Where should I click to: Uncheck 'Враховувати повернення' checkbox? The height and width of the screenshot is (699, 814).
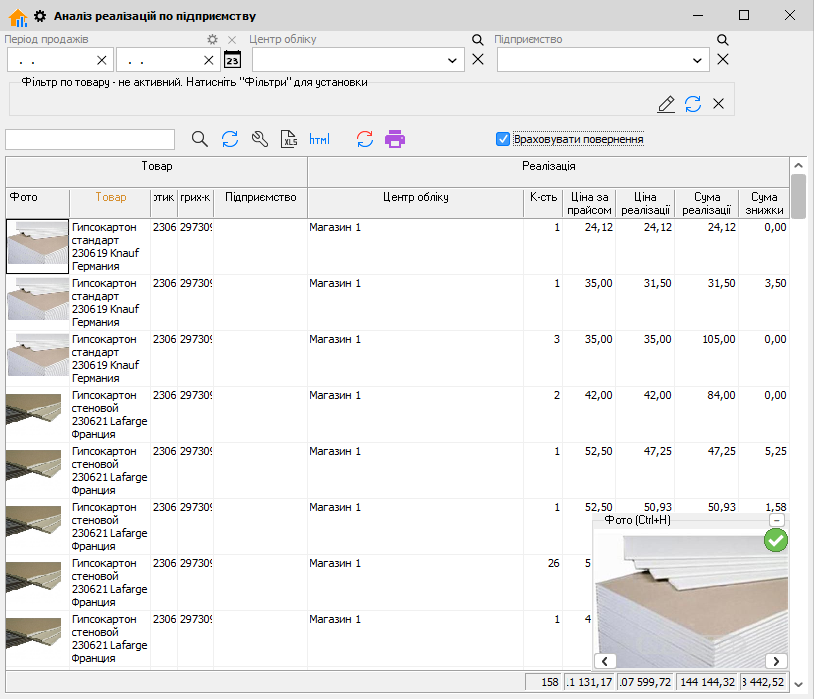pos(503,139)
